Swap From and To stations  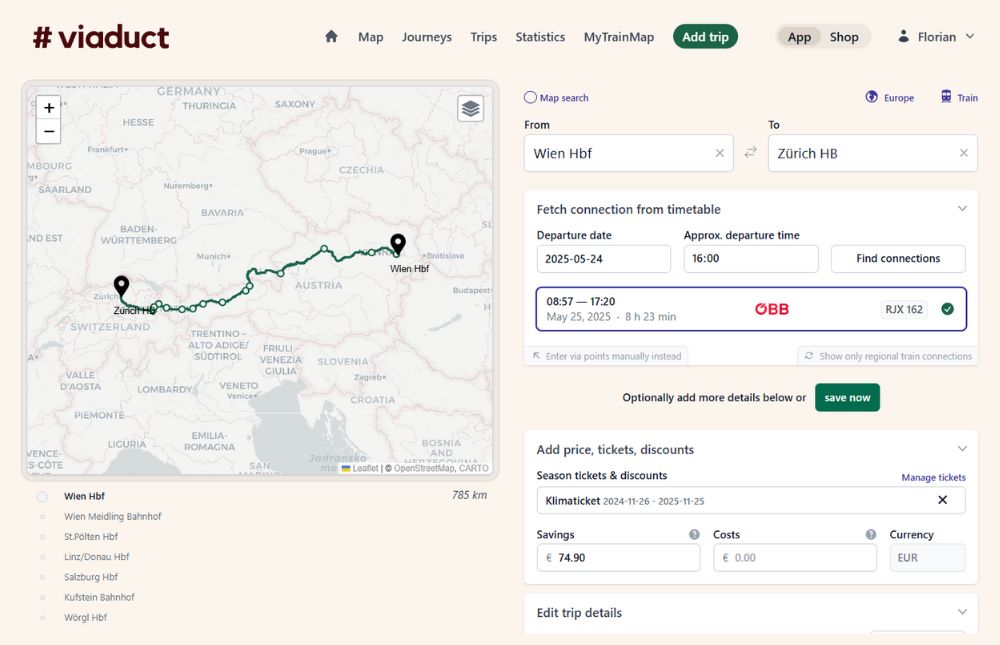tap(751, 152)
